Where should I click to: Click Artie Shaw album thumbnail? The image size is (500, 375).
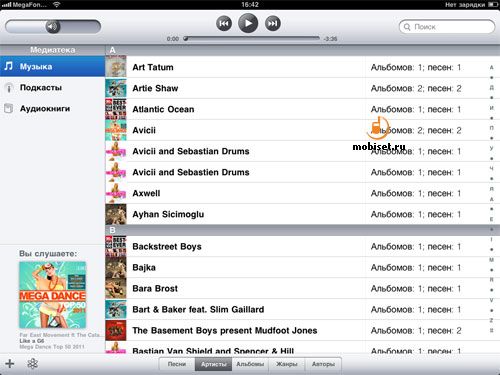coord(116,88)
